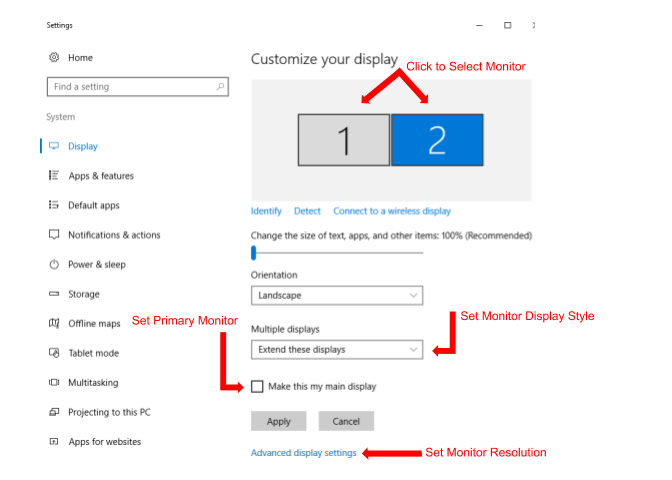Select the Display monitor icon in sidebar
Screen dimensions: 672x480
click(54, 146)
